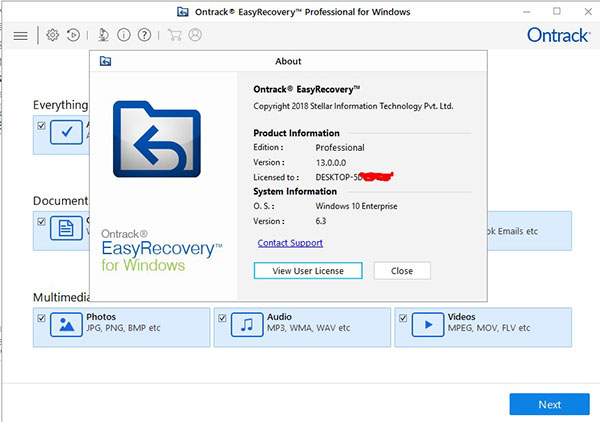This screenshot has height=422, width=600.
Task: Click the large folder logo in About dialog
Action: (157, 139)
